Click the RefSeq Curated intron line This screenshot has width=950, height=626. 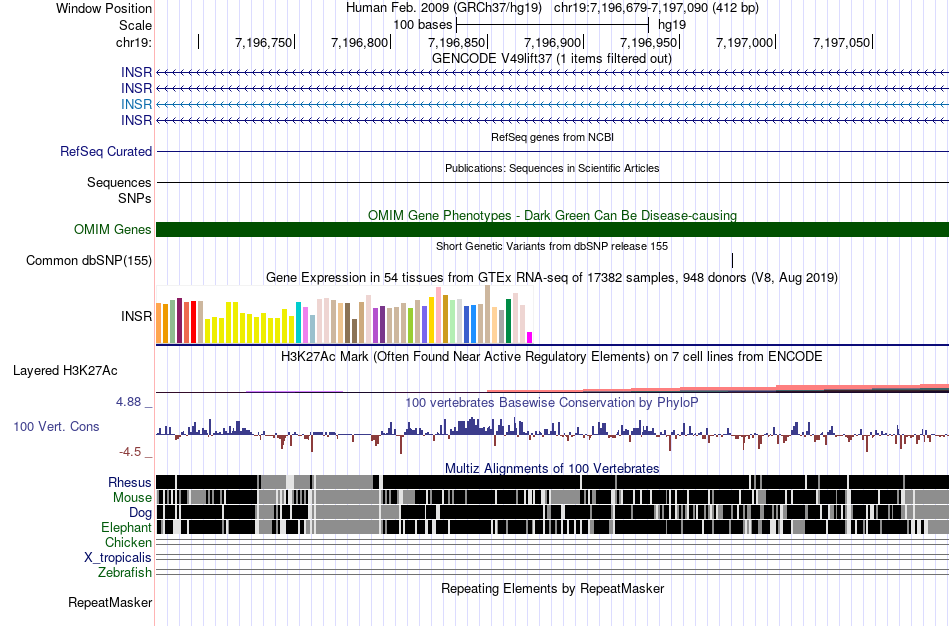click(x=552, y=152)
